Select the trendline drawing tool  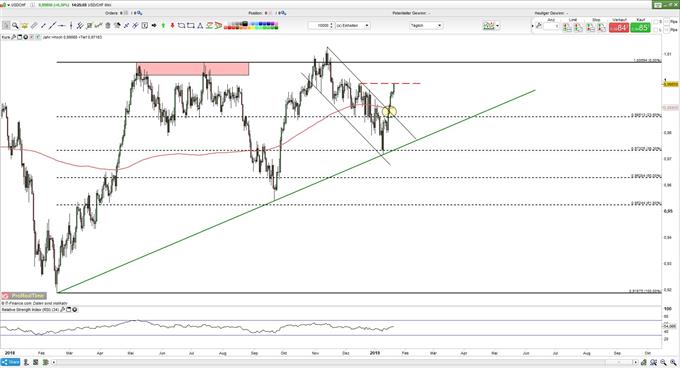pyautogui.click(x=52, y=26)
